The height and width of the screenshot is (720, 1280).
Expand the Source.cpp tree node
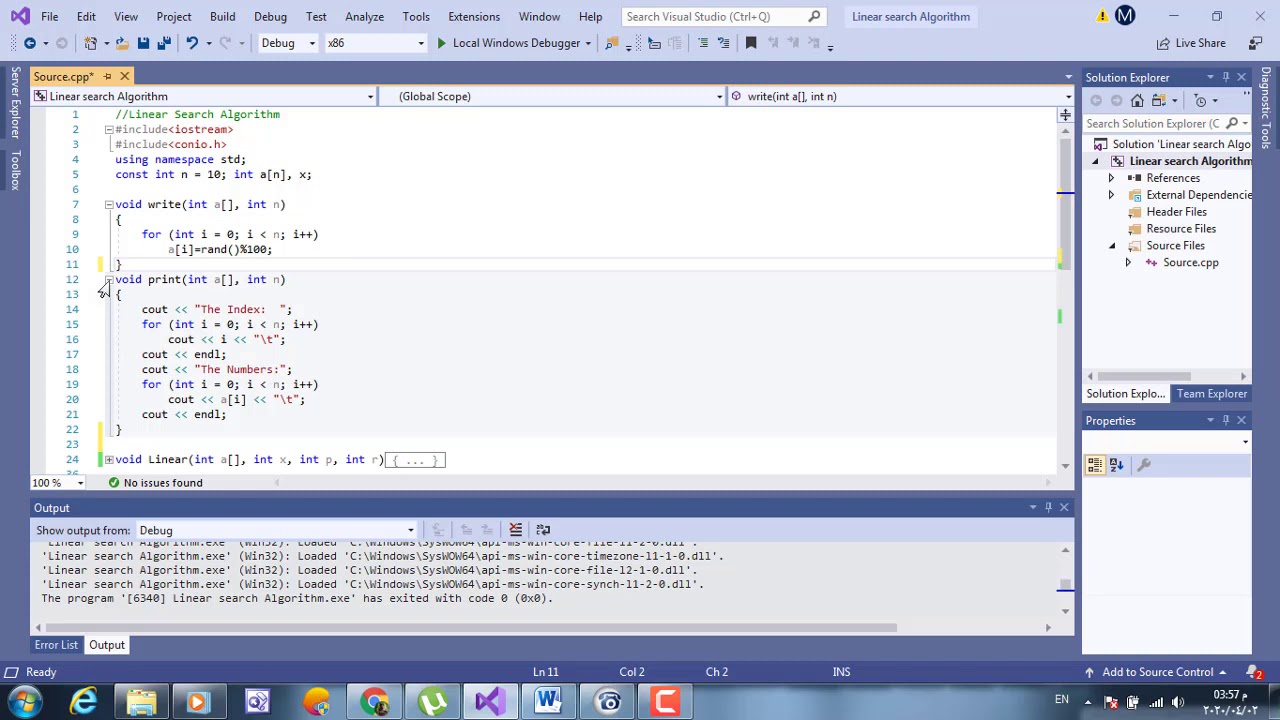[x=1128, y=262]
